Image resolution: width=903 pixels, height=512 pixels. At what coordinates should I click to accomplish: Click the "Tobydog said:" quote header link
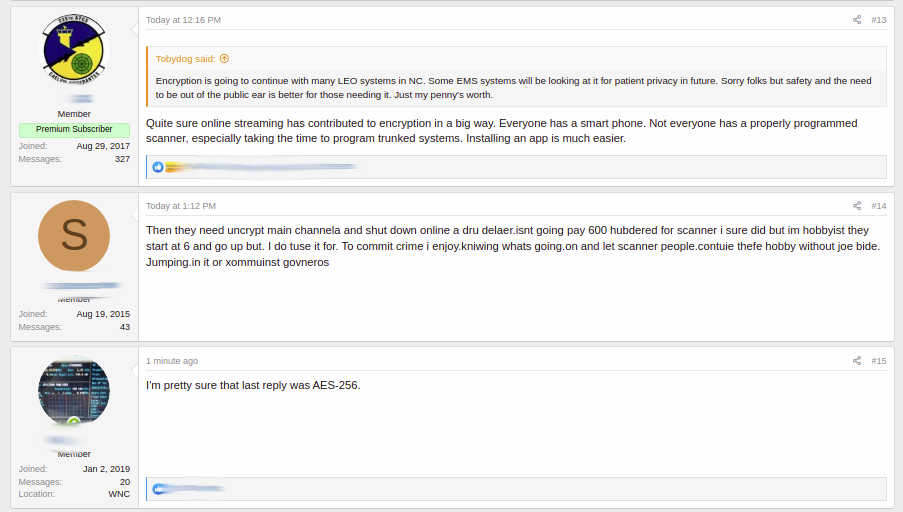(185, 59)
